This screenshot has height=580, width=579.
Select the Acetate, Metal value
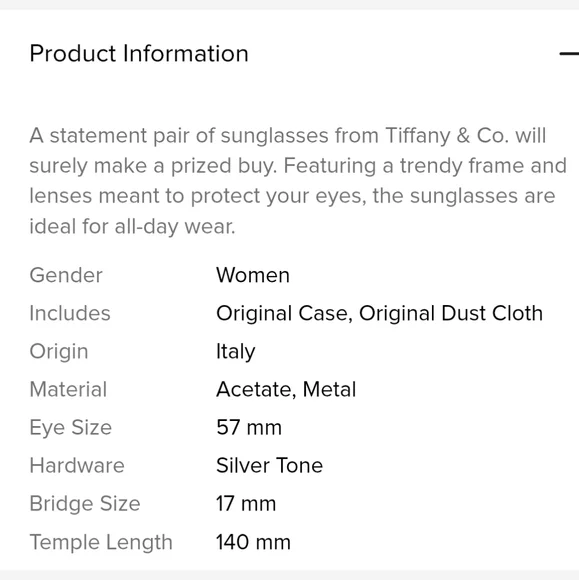(x=286, y=390)
